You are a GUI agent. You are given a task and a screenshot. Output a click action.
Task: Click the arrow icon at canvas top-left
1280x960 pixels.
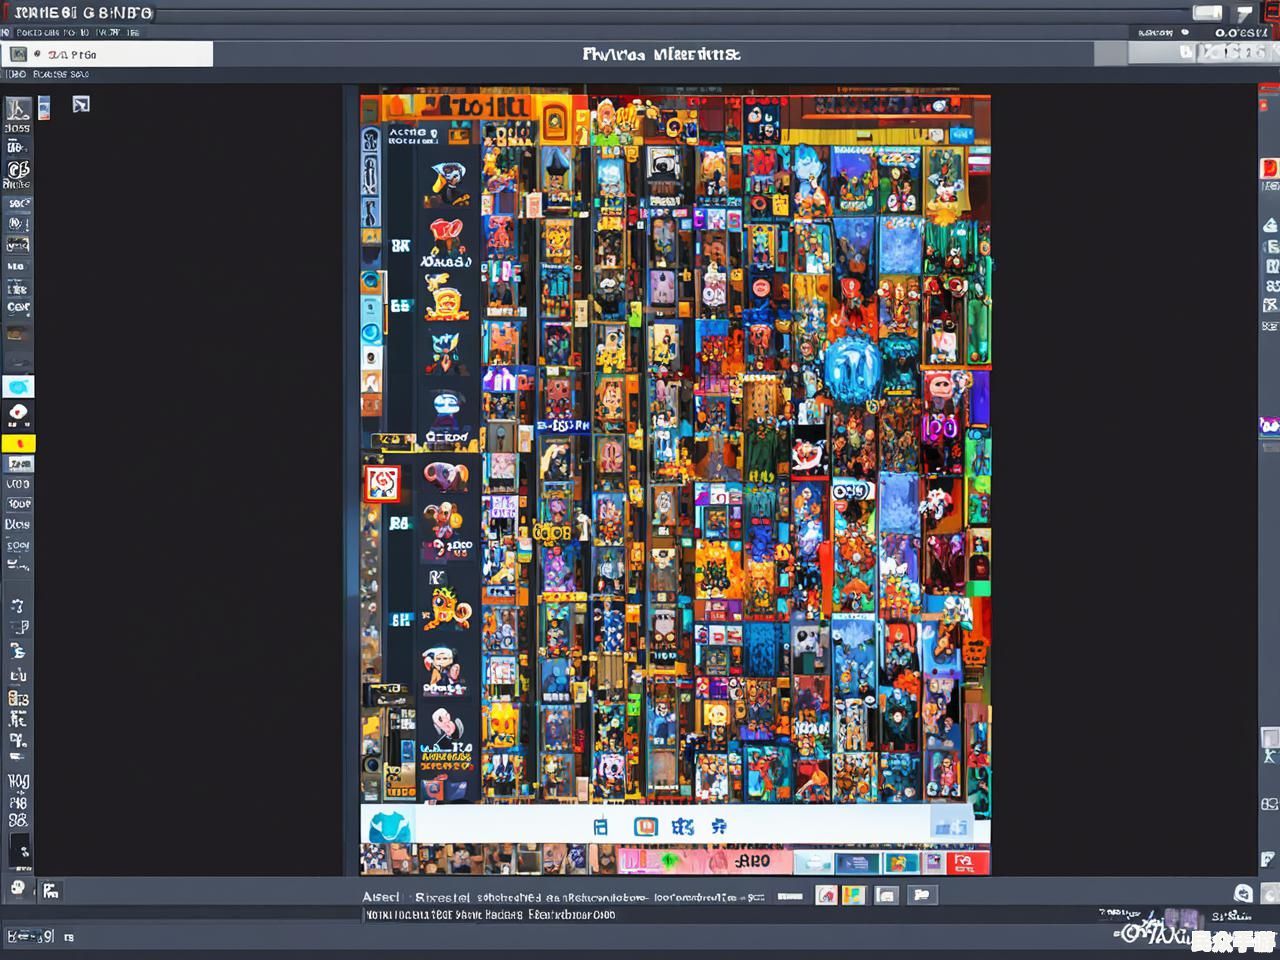[81, 104]
